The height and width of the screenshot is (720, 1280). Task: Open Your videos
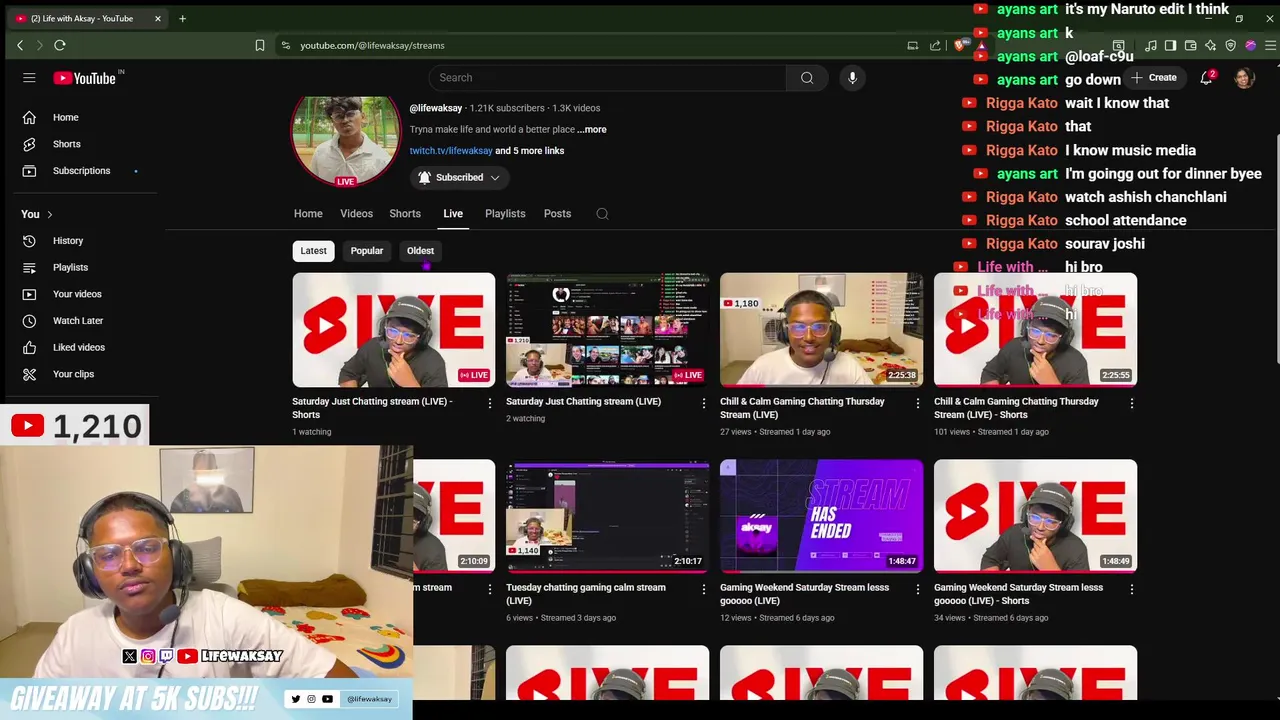[77, 294]
